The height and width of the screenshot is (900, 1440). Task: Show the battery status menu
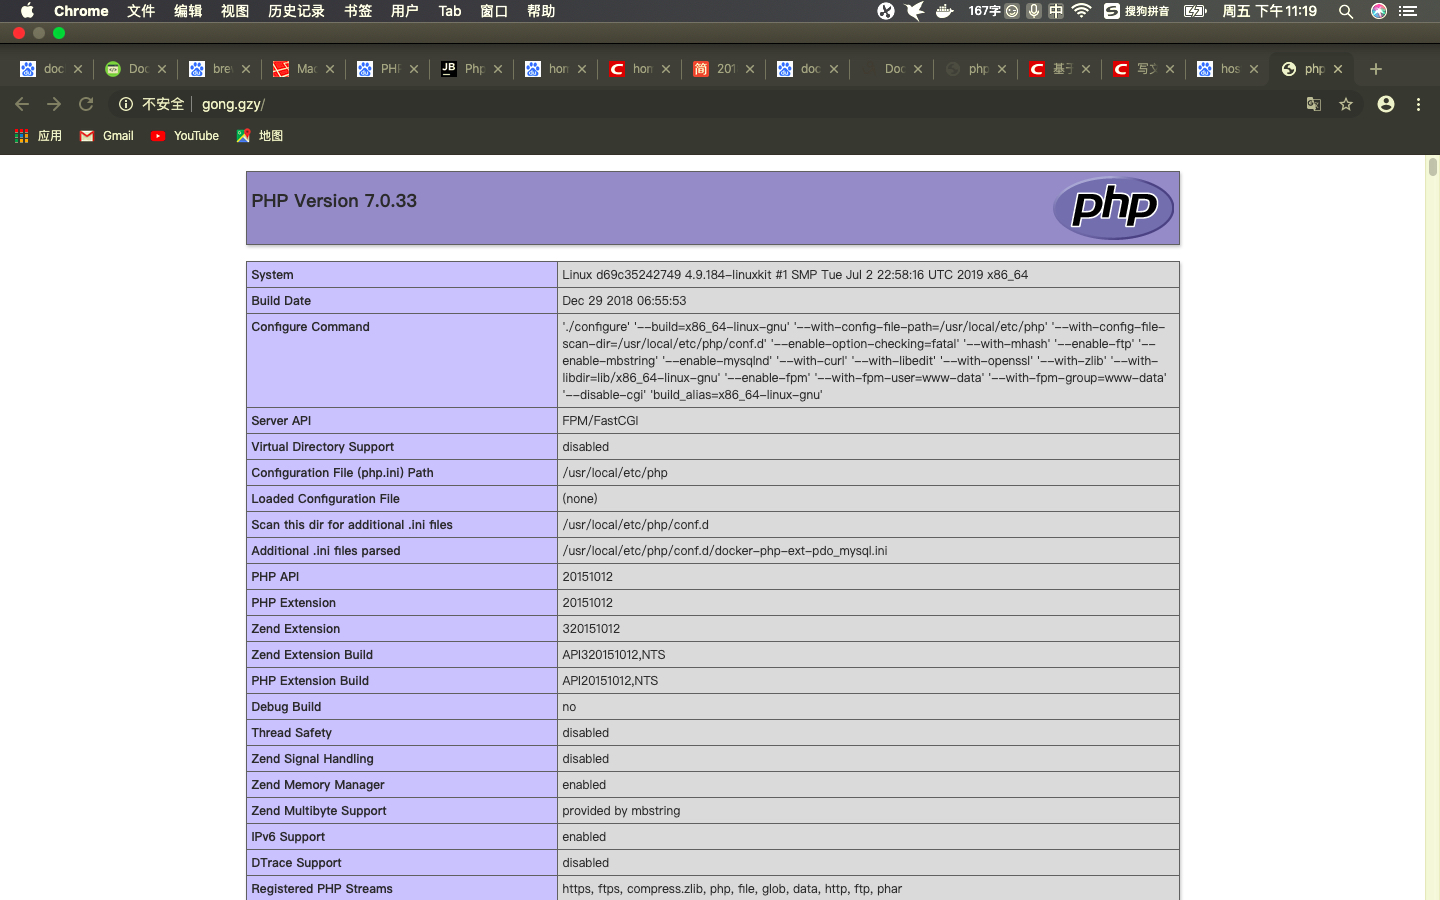pyautogui.click(x=1195, y=11)
